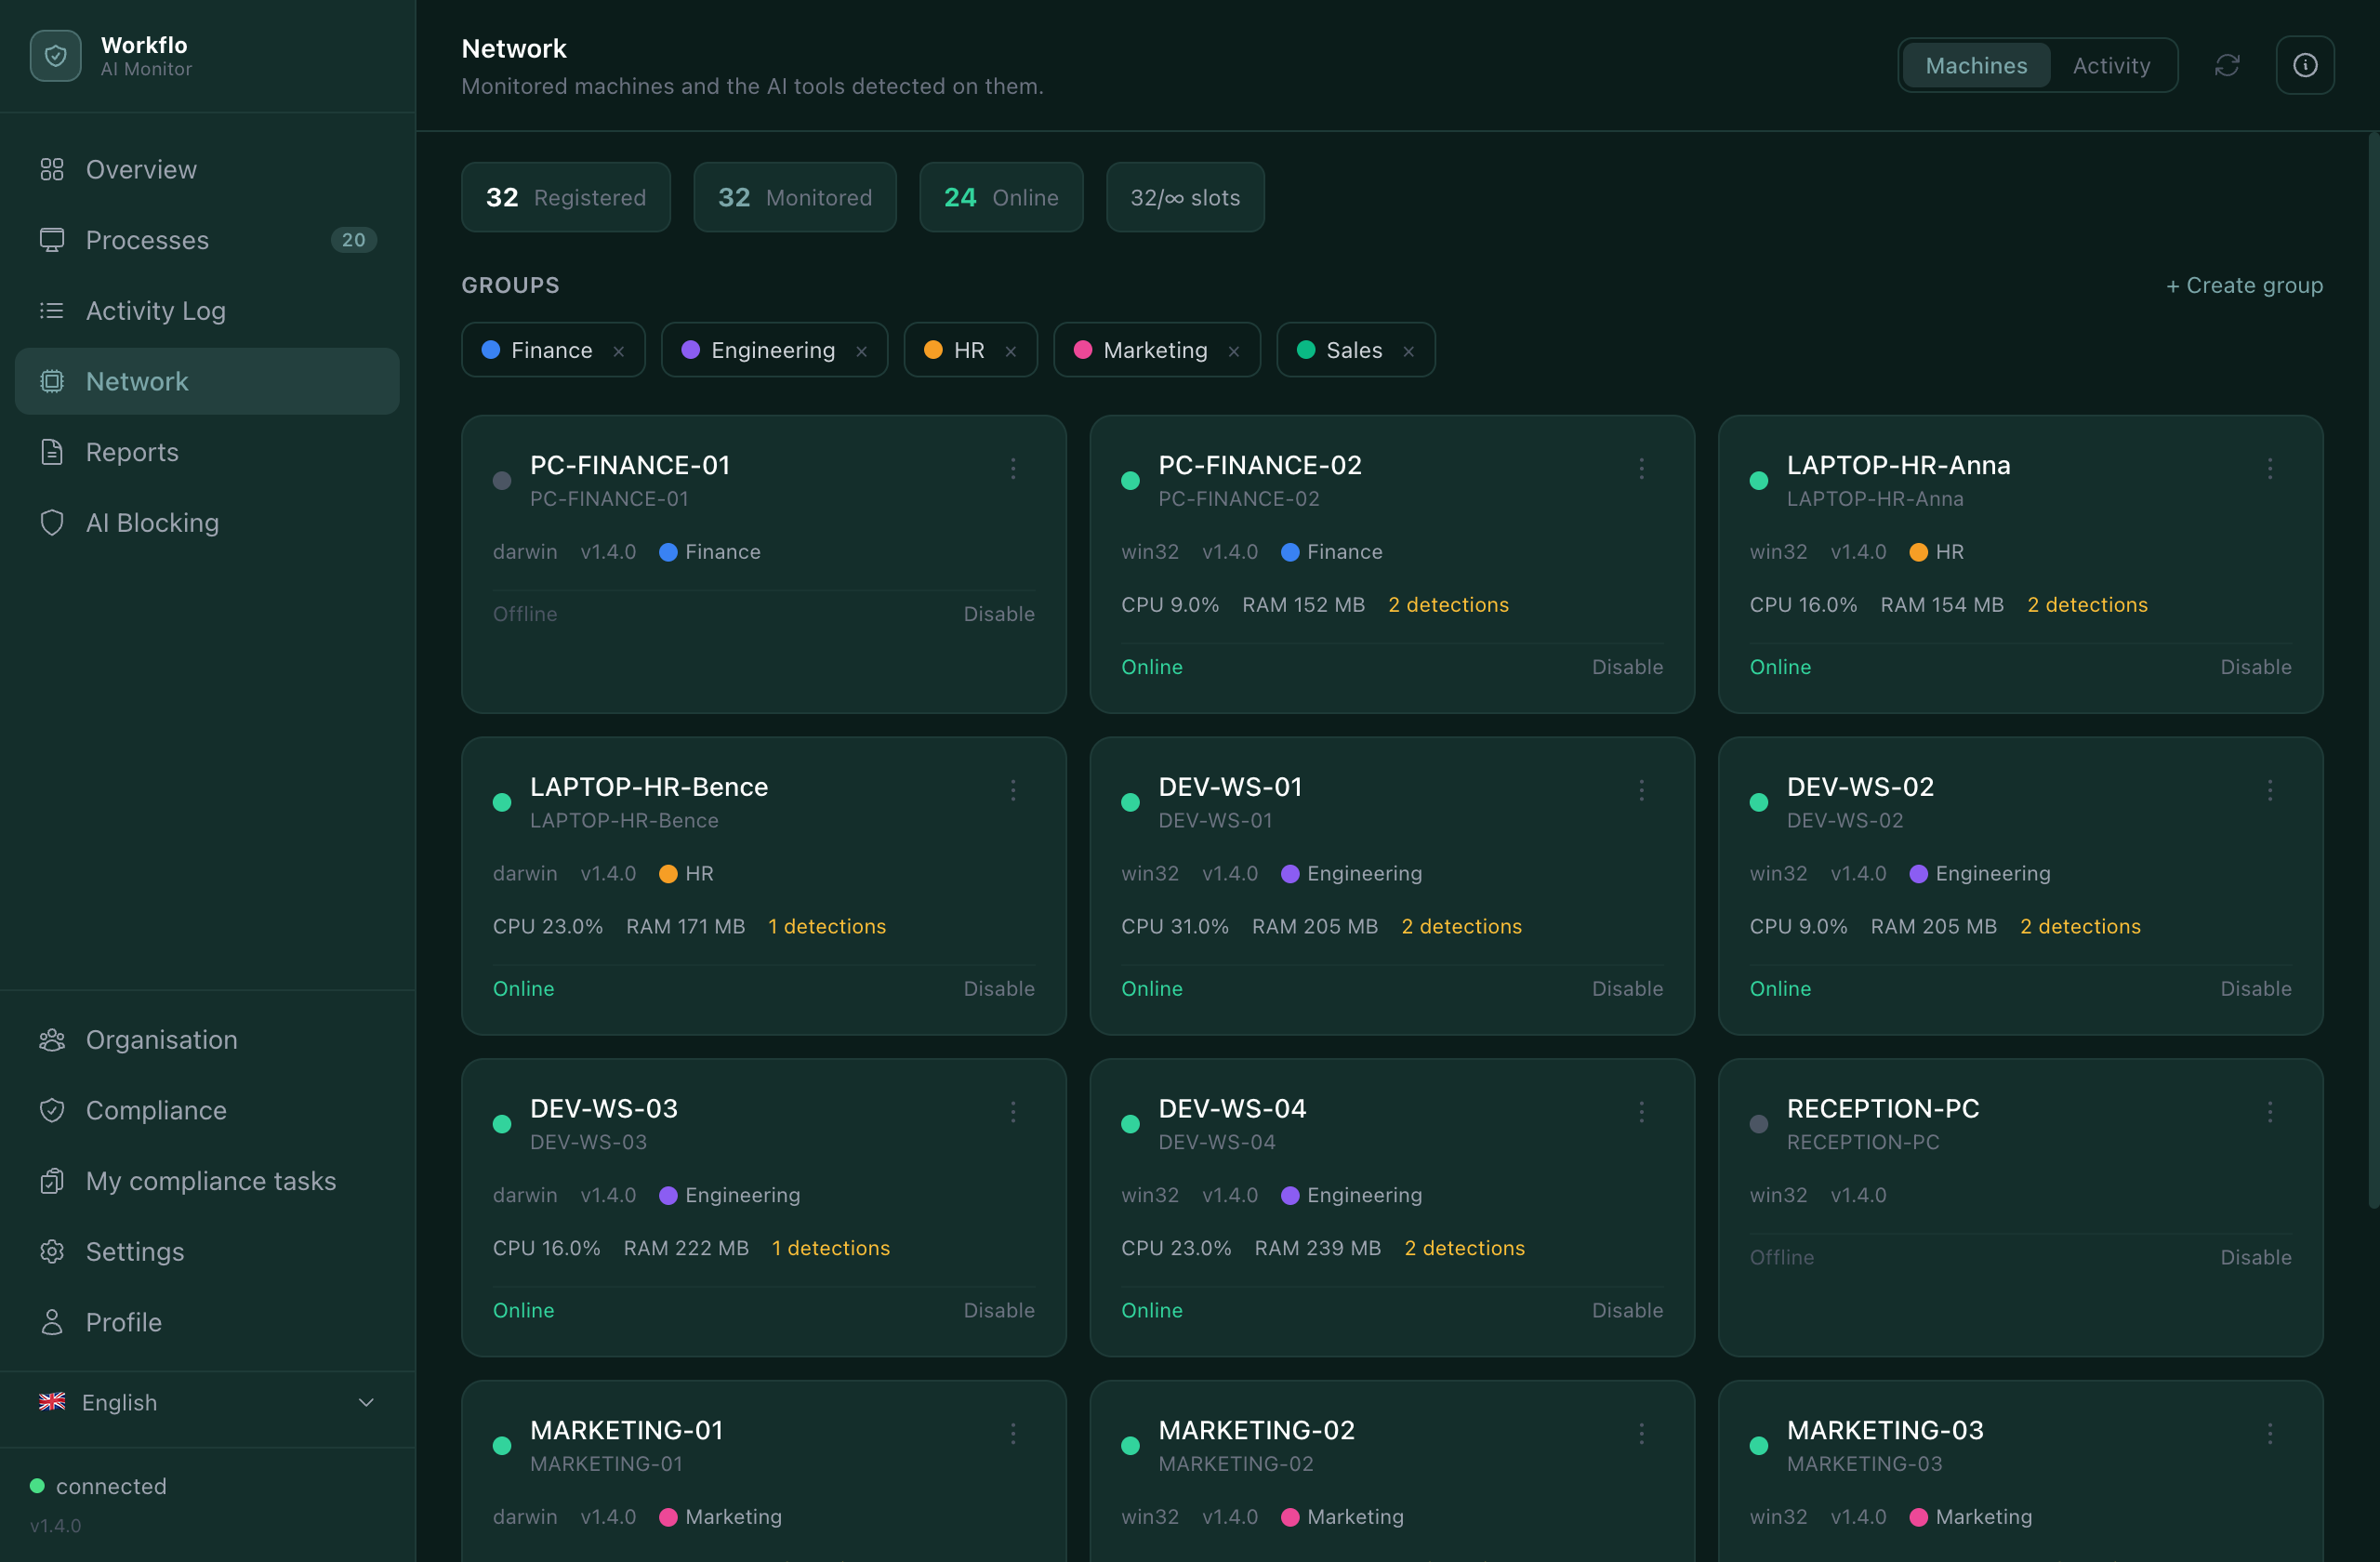The image size is (2380, 1562).
Task: Click the purple Engineering group color dot
Action: pos(690,350)
